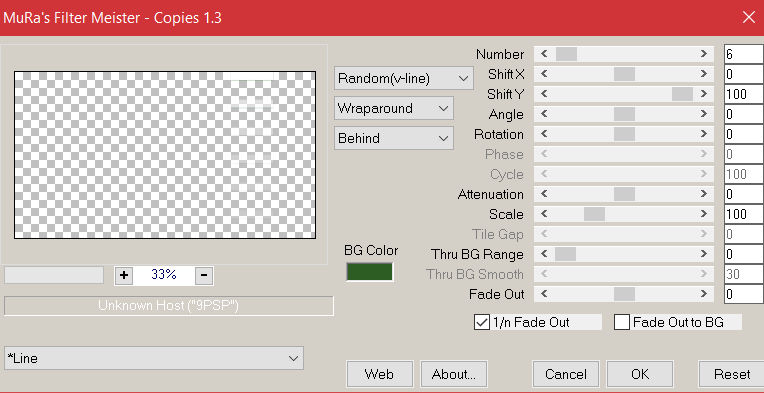Click the right arrow of the Shift X slider

click(704, 74)
